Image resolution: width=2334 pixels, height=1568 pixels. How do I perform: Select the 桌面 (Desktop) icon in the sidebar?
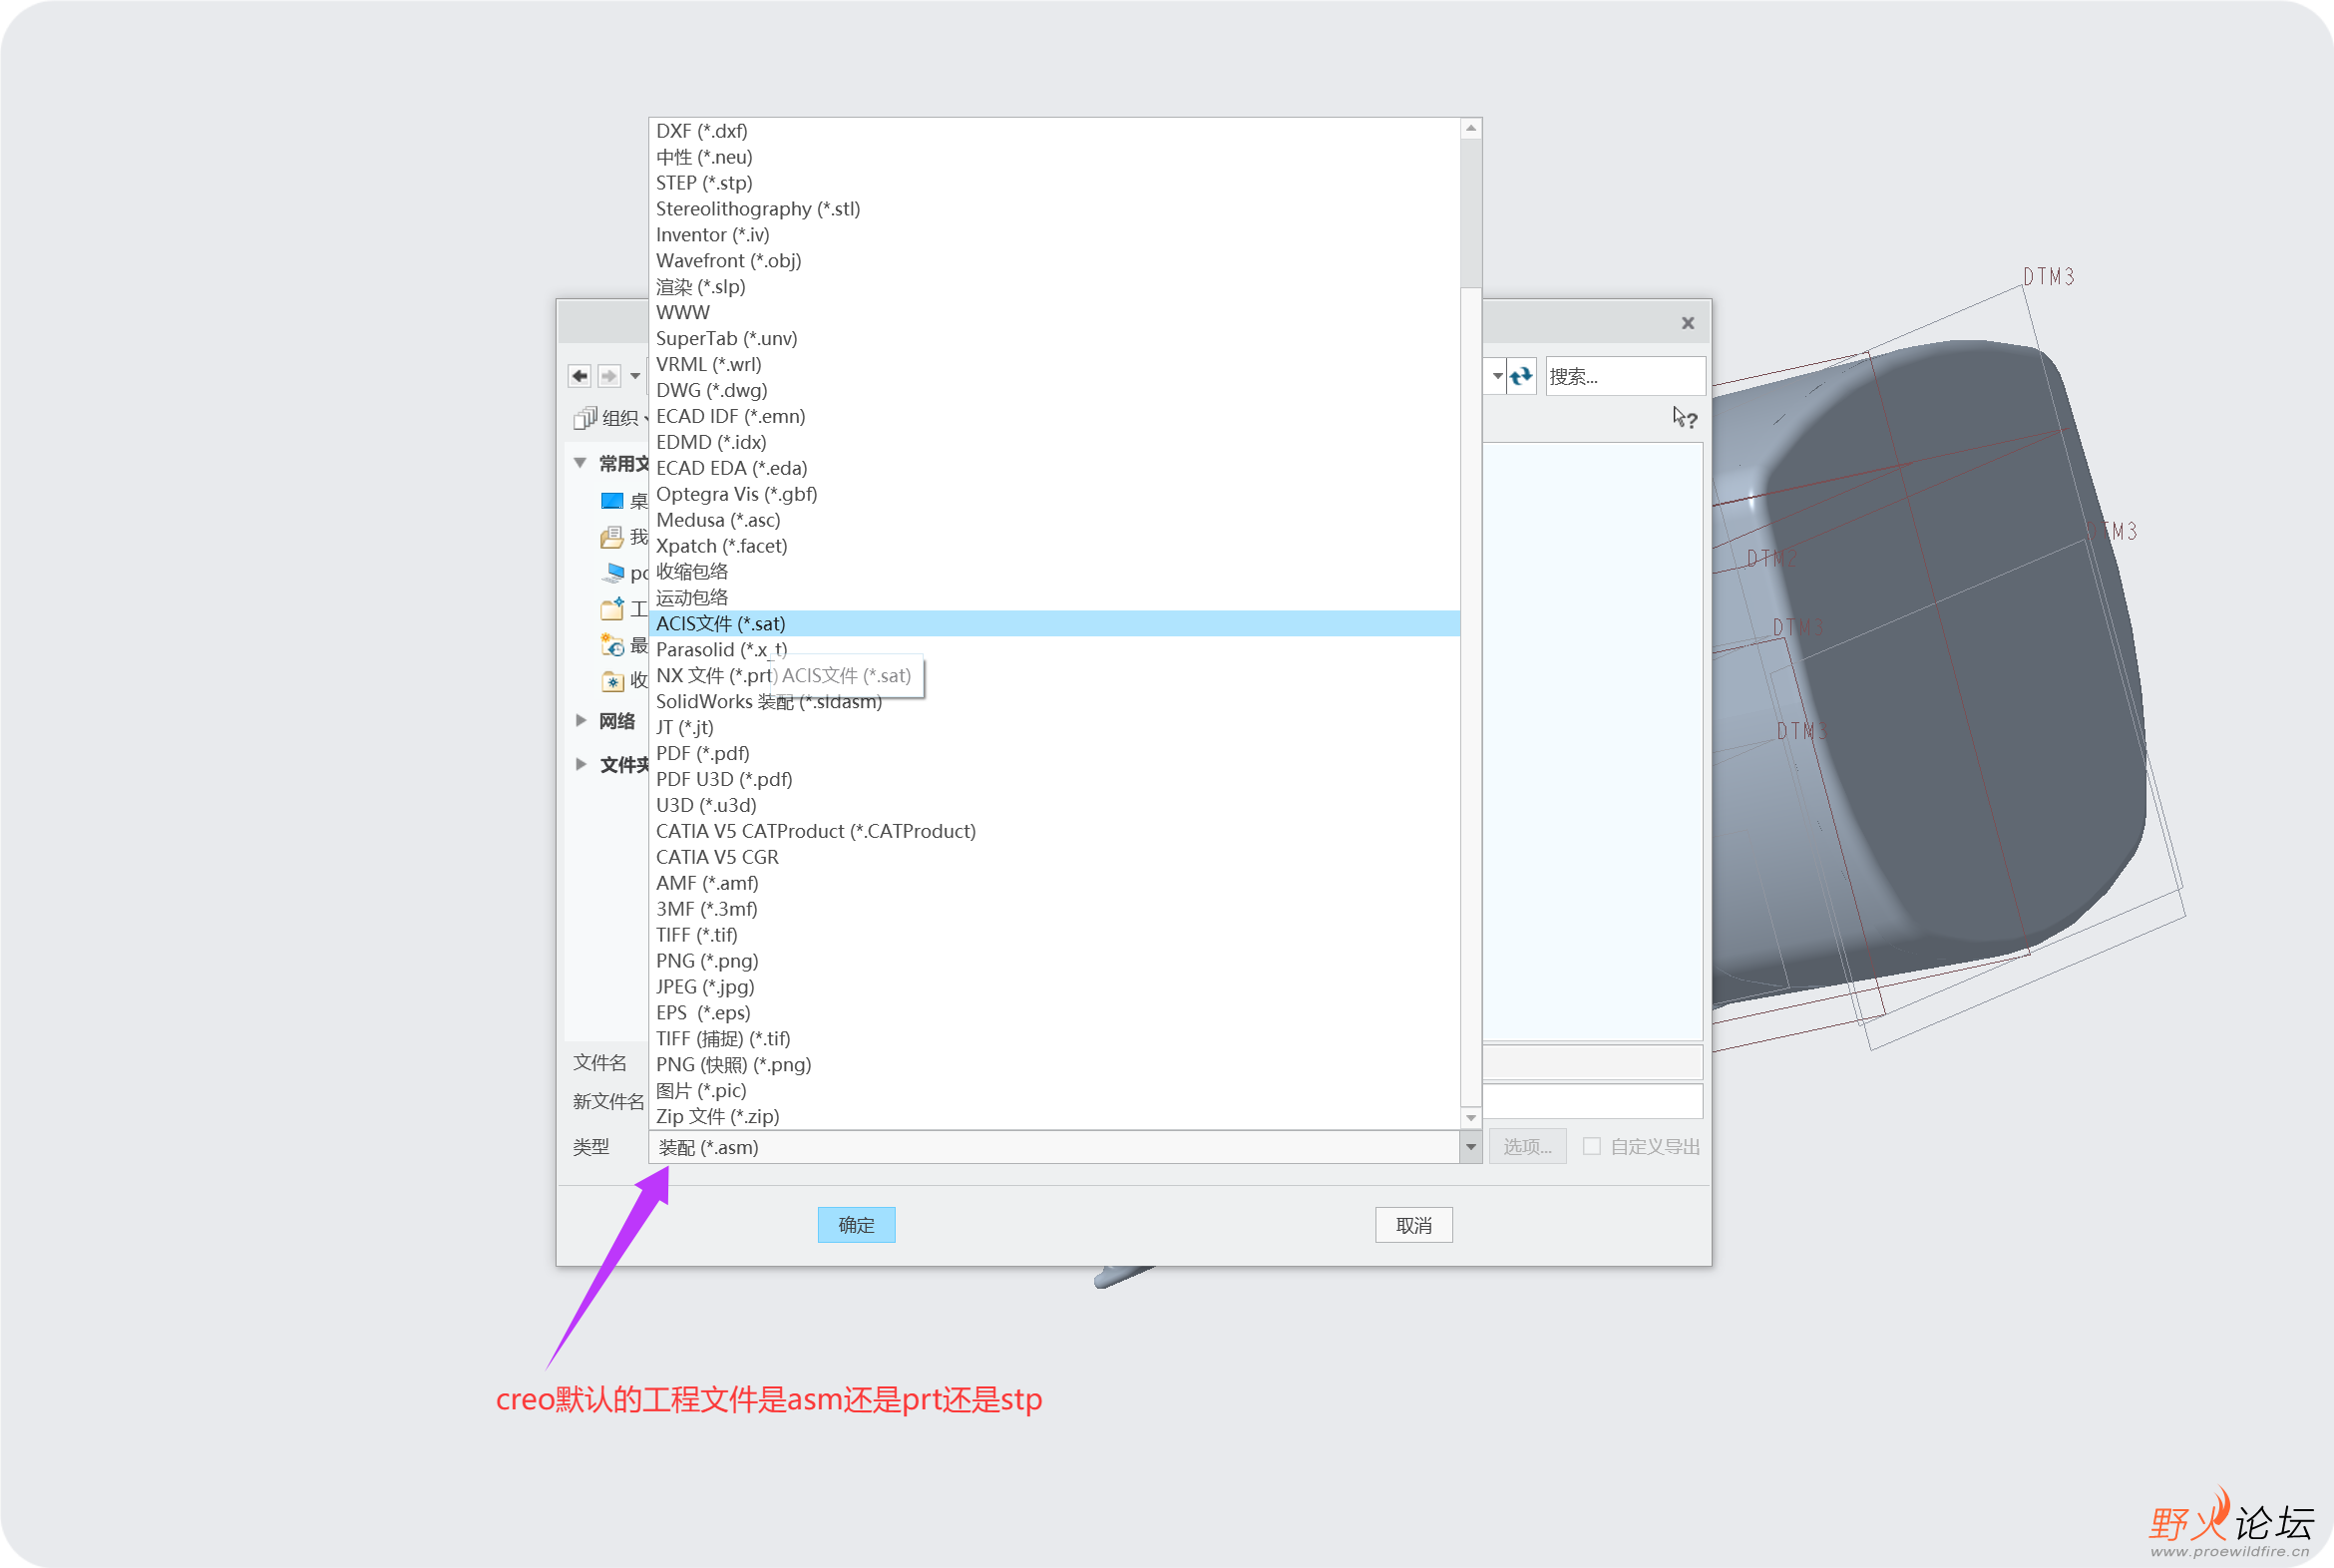[612, 500]
